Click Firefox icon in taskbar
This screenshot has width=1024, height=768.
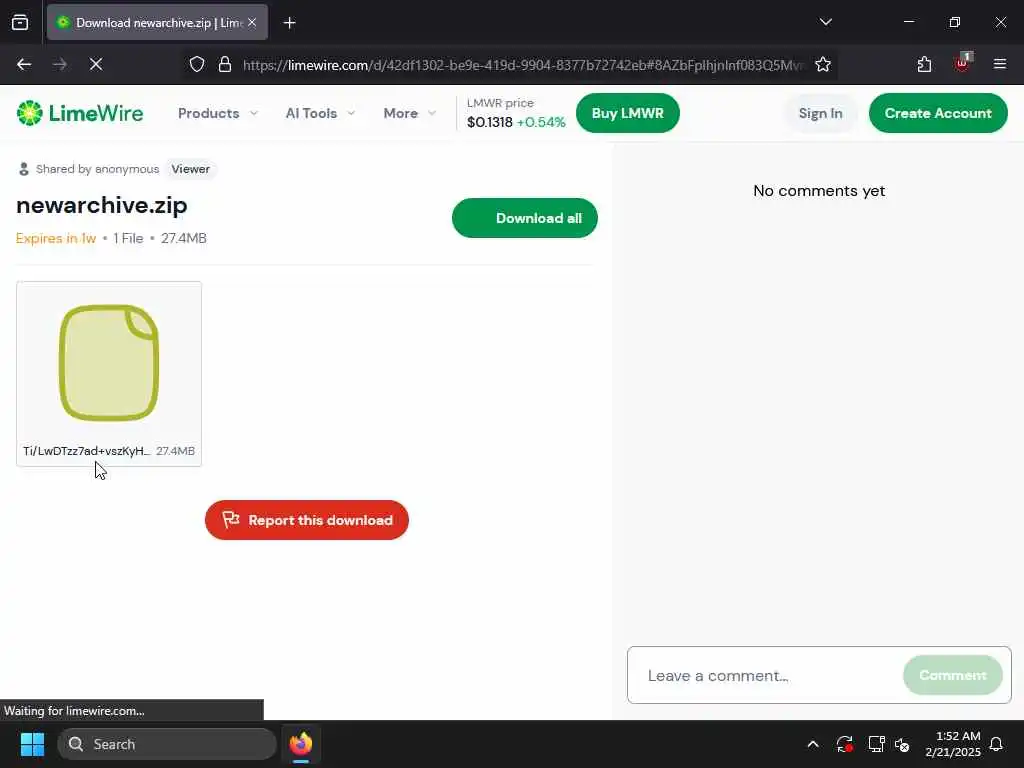click(301, 744)
